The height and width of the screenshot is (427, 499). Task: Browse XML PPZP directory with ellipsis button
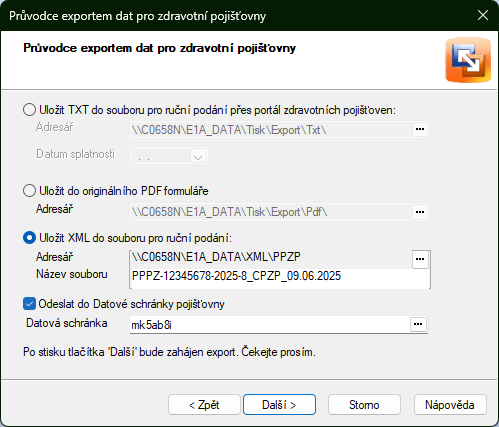420,259
